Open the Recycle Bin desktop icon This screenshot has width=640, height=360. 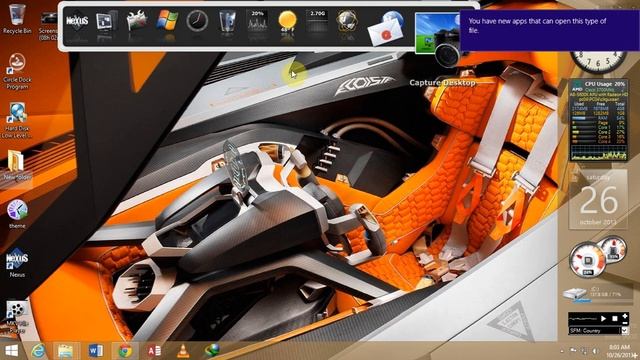click(17, 19)
